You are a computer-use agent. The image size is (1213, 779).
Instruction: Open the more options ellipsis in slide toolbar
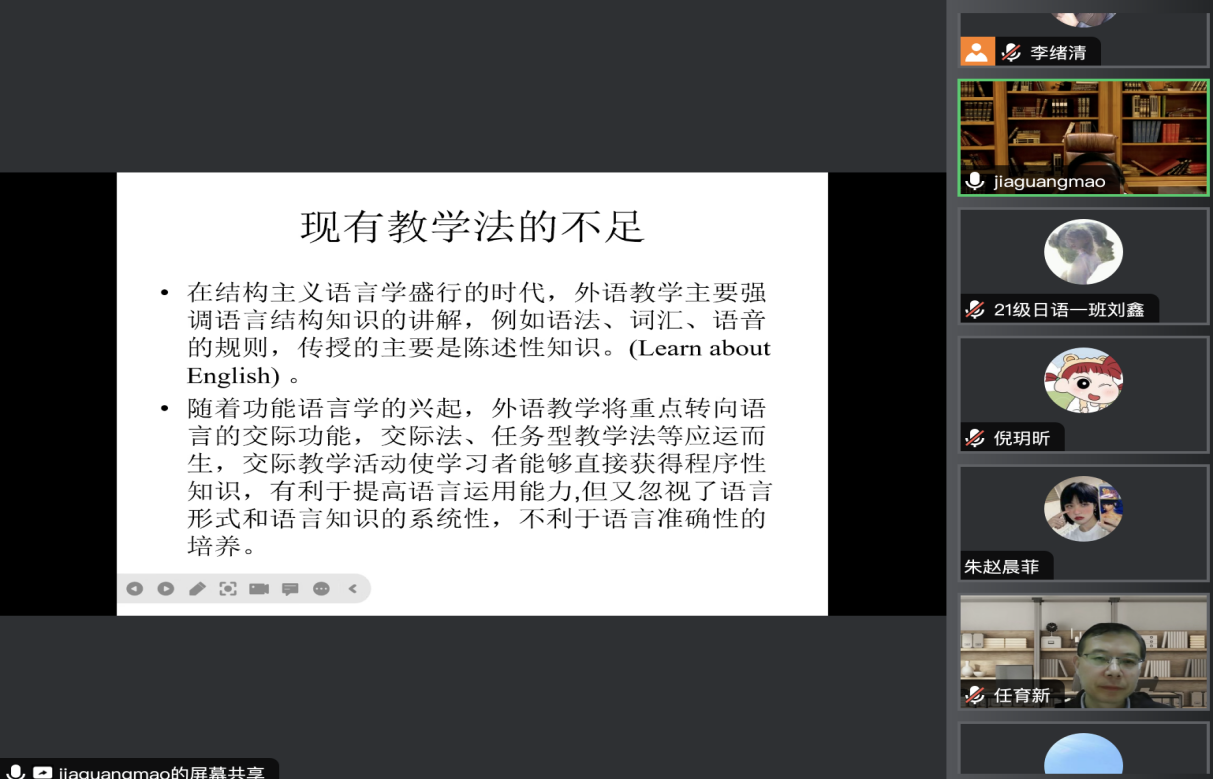pos(321,589)
